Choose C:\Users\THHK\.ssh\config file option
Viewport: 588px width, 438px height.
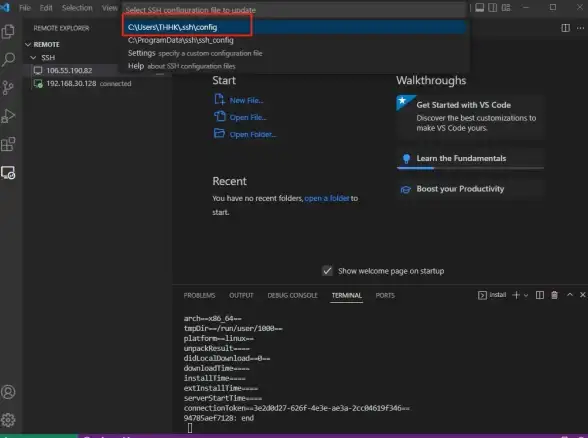pos(294,27)
